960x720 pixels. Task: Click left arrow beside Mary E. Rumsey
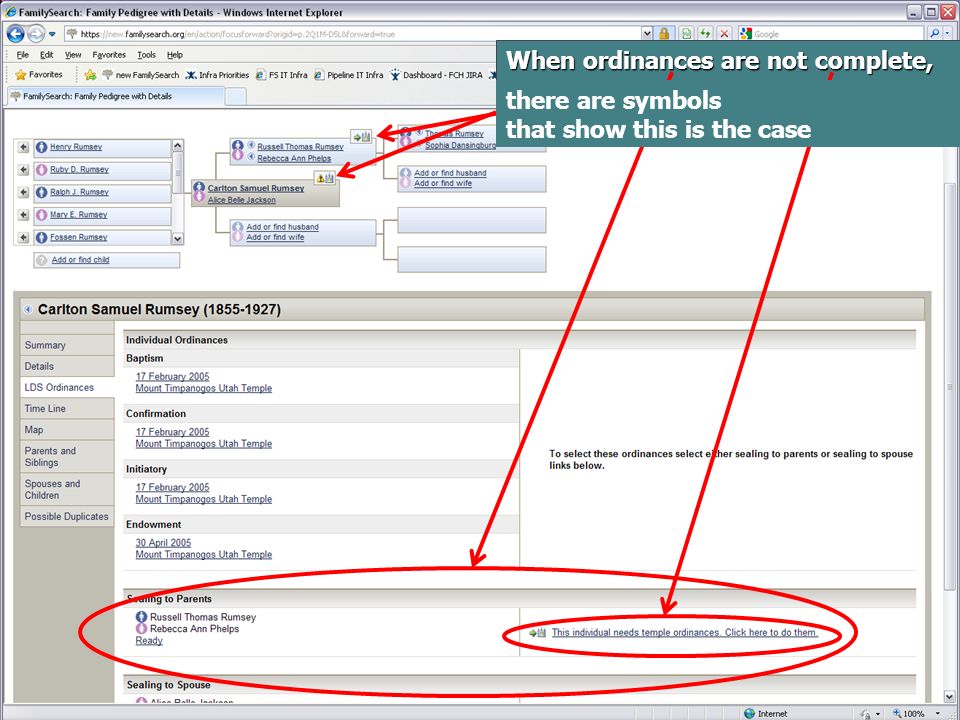pyautogui.click(x=23, y=215)
